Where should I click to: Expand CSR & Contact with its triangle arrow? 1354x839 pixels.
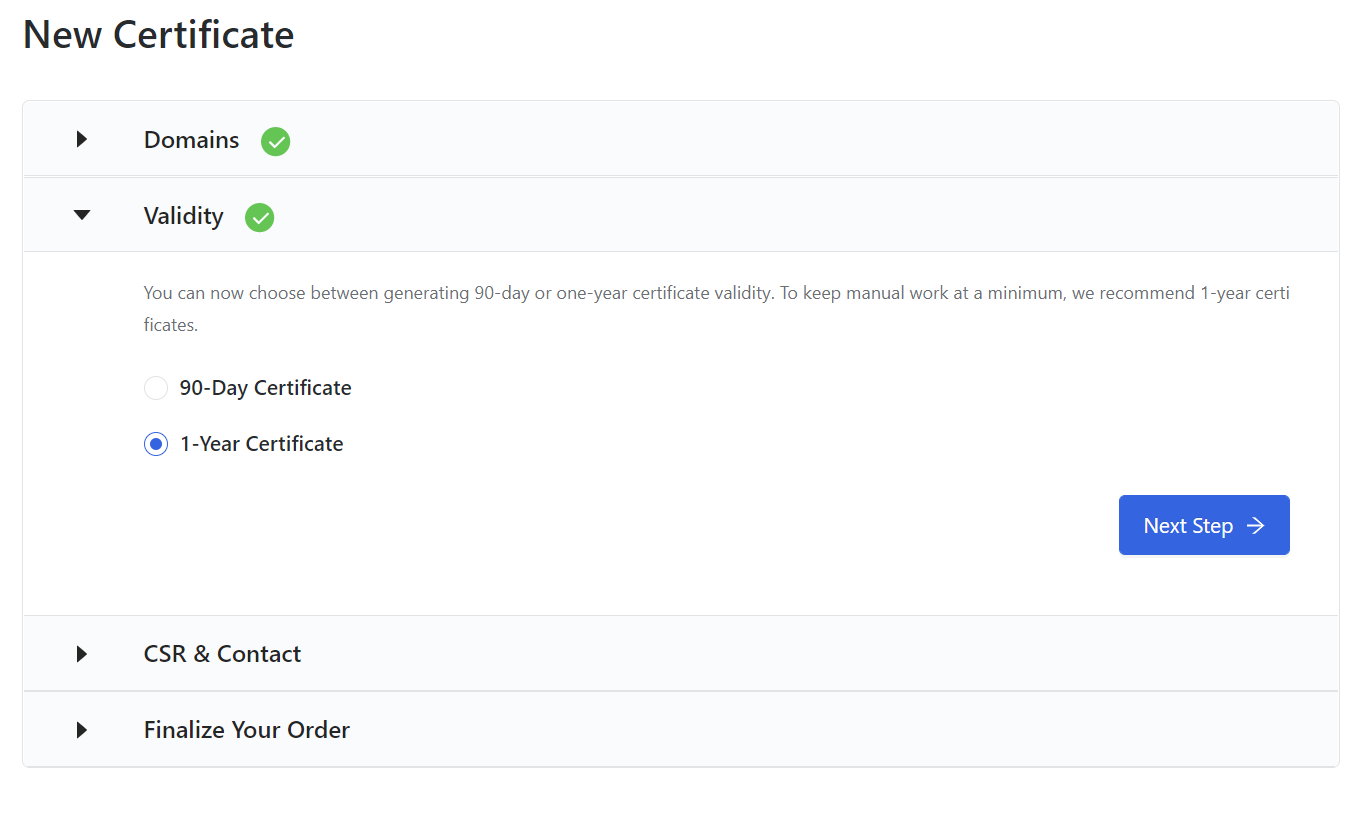coord(82,654)
